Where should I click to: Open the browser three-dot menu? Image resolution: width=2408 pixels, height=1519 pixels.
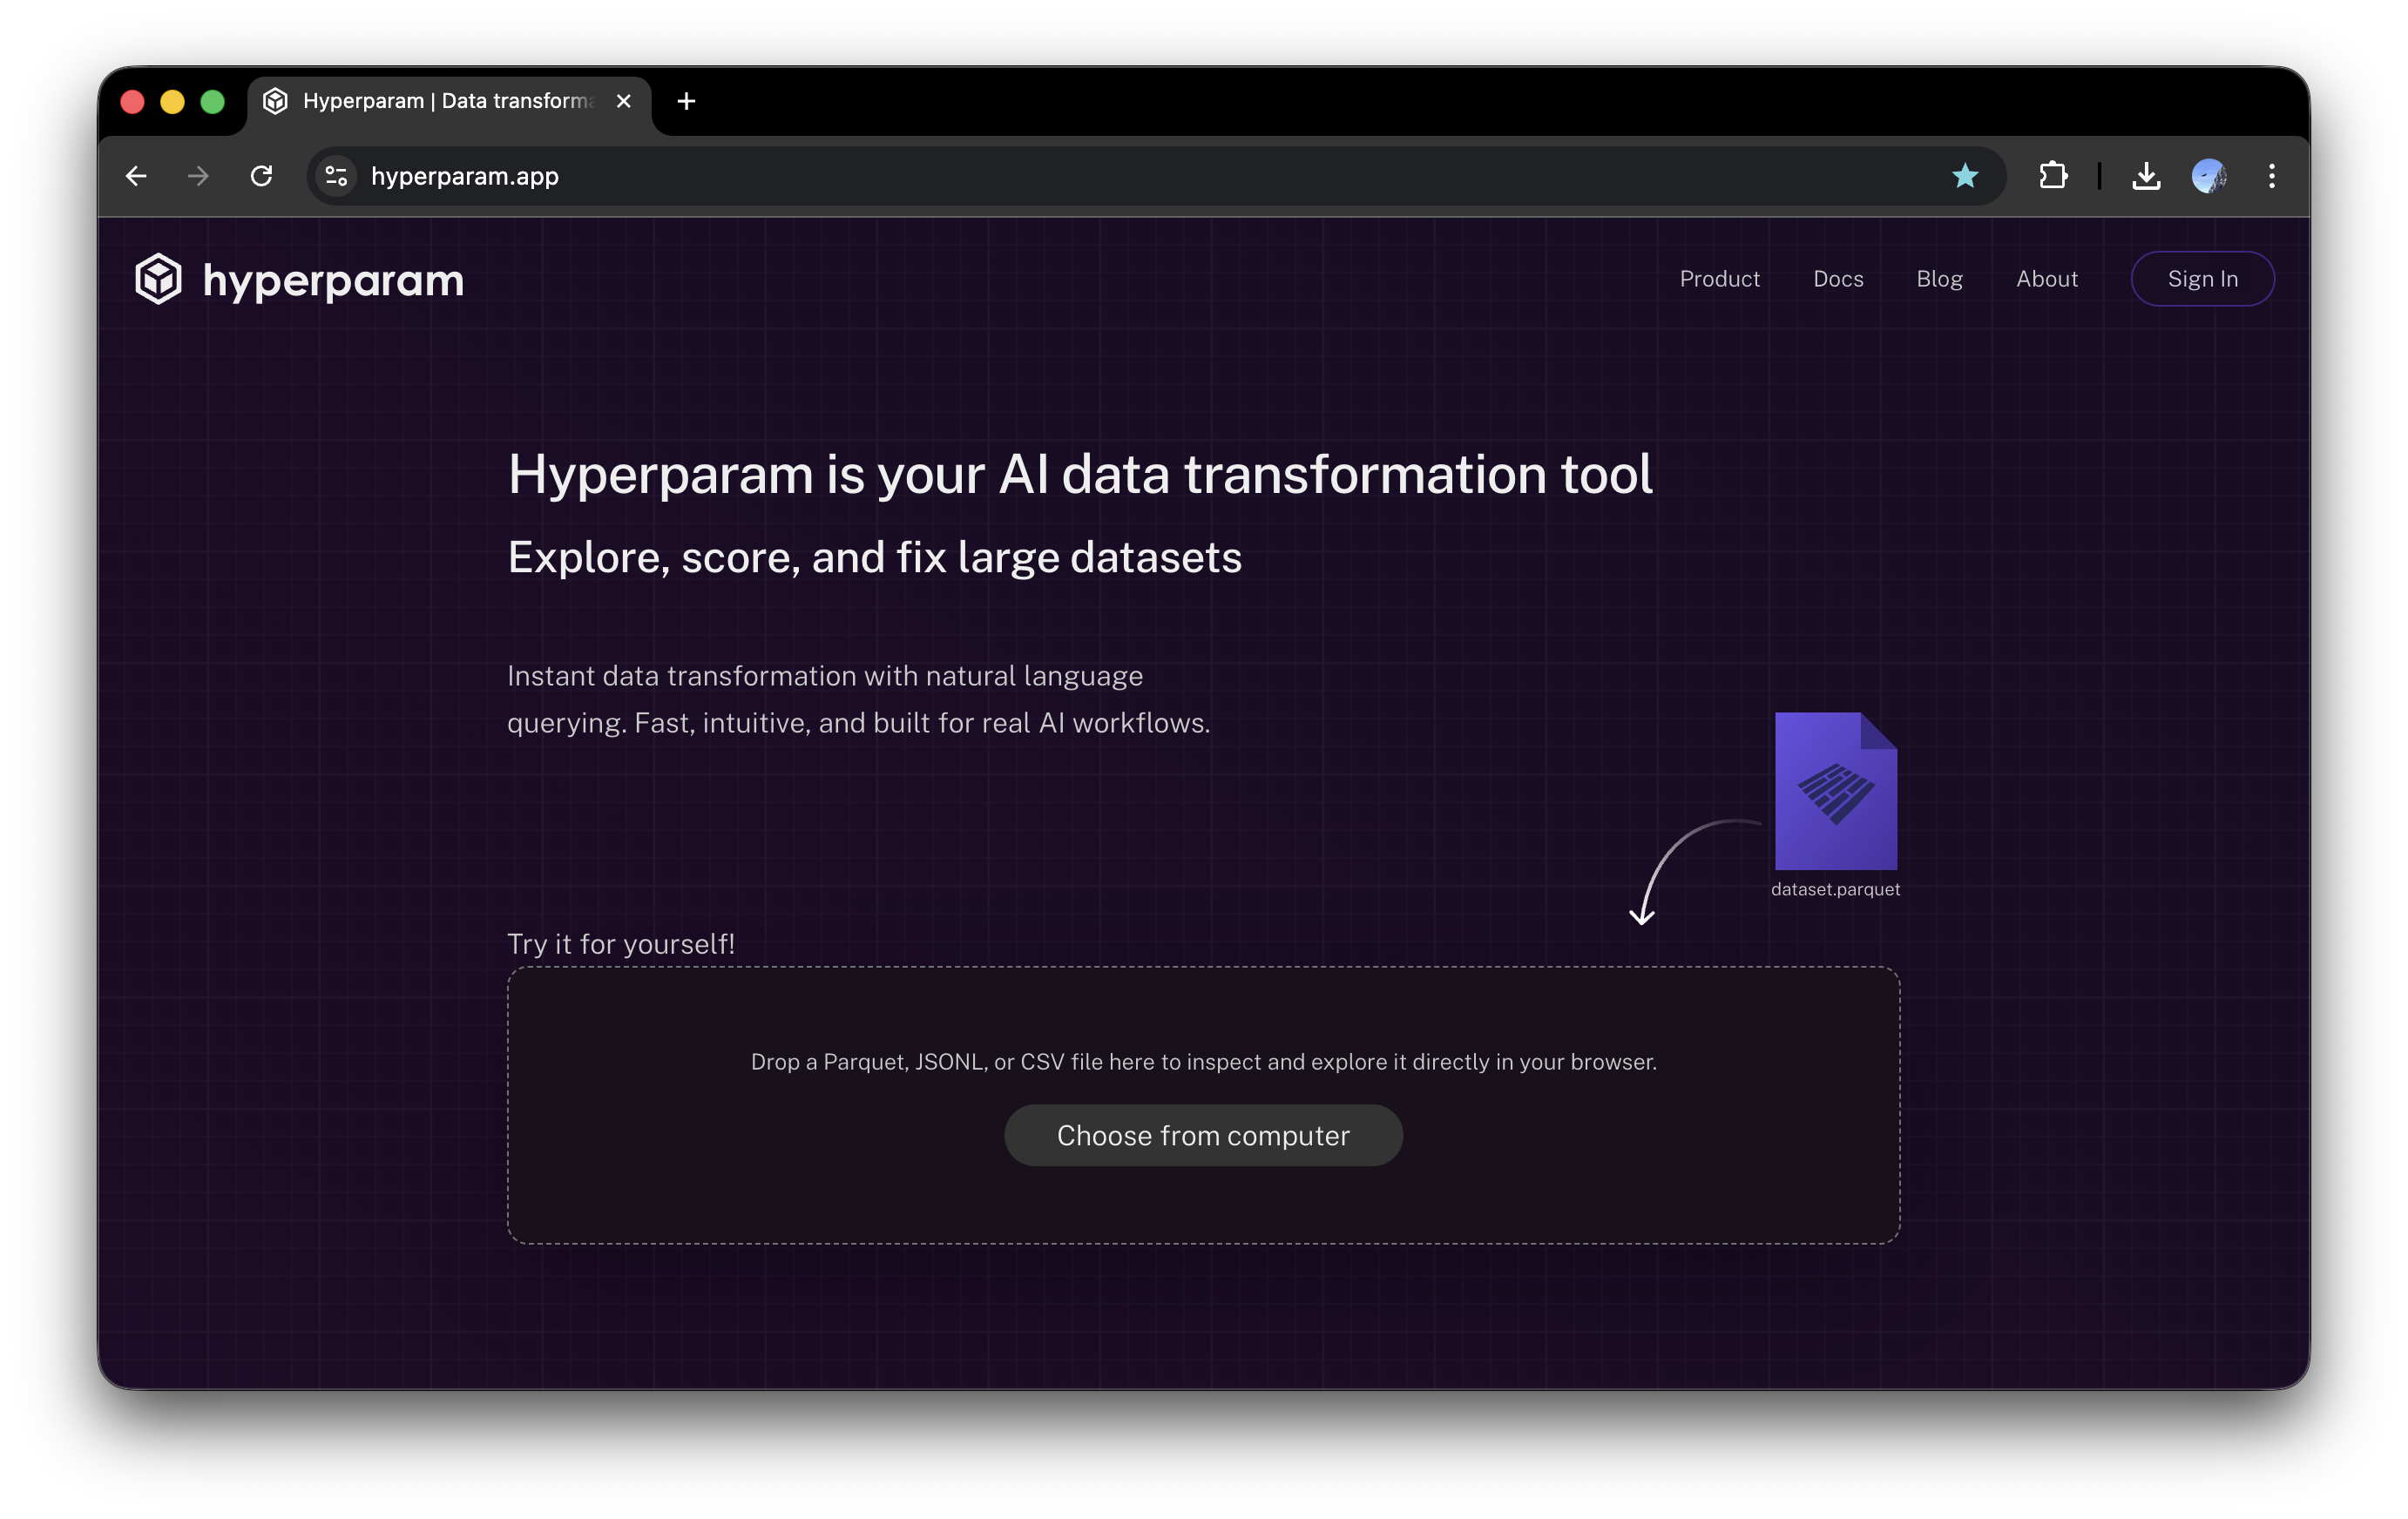[x=2271, y=176]
